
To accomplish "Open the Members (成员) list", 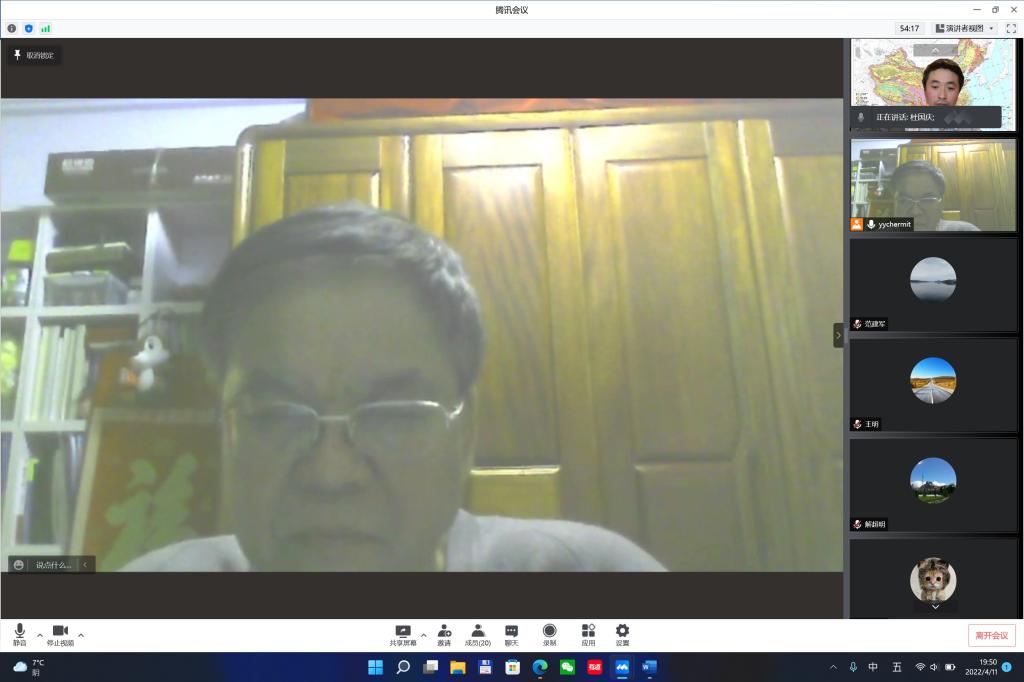I will tap(478, 635).
